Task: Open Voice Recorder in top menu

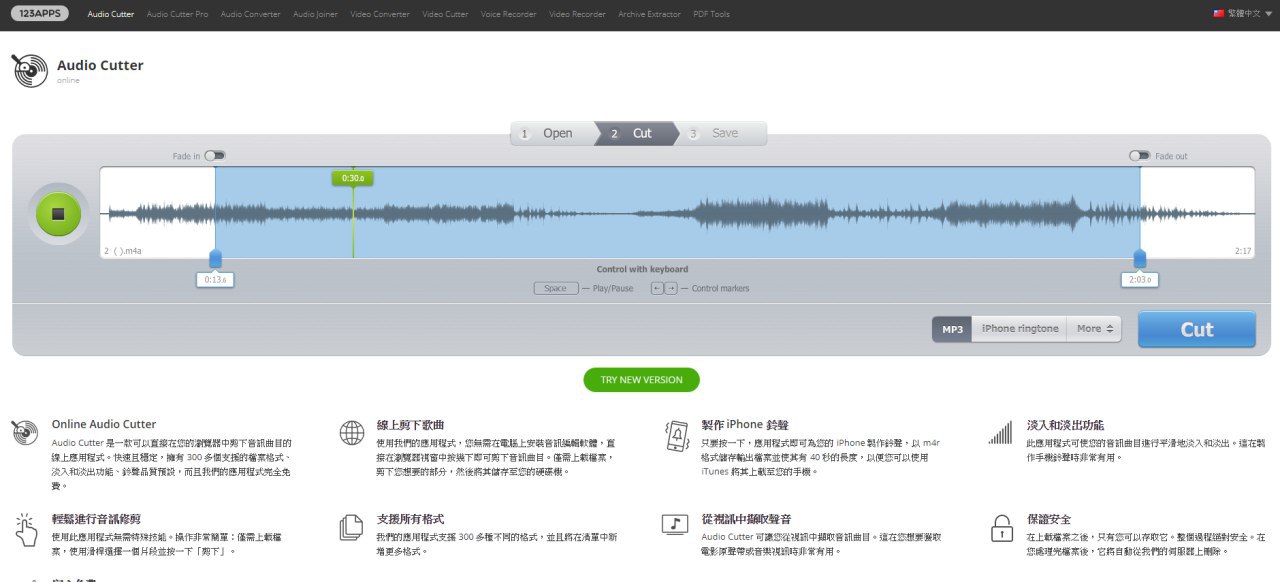Action: (x=508, y=14)
